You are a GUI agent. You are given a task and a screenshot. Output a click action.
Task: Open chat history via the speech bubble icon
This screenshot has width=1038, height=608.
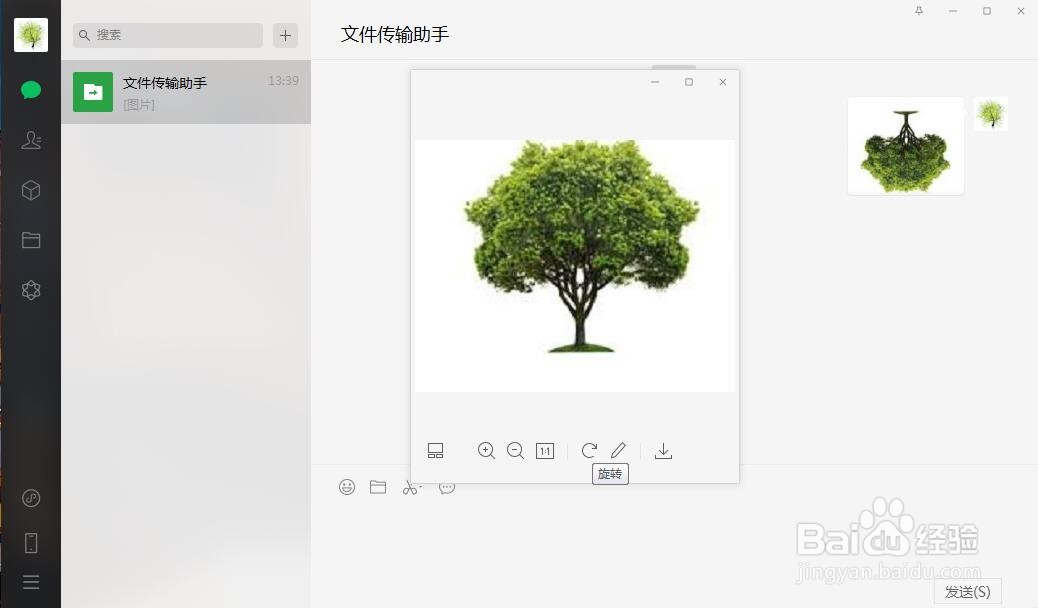click(x=447, y=487)
